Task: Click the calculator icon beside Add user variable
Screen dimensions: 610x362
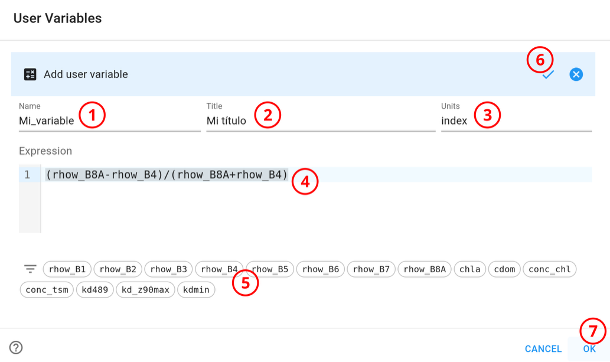Action: (30, 74)
